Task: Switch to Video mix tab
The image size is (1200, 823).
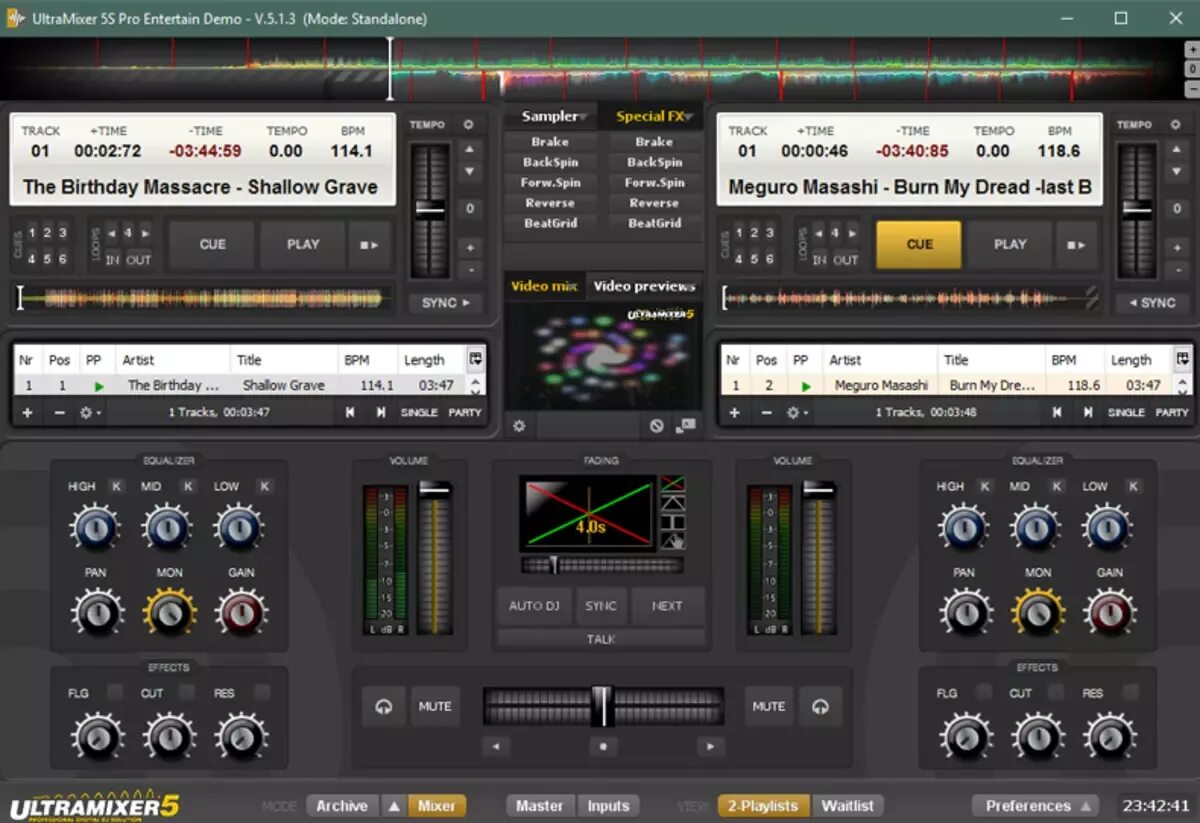Action: coord(544,286)
